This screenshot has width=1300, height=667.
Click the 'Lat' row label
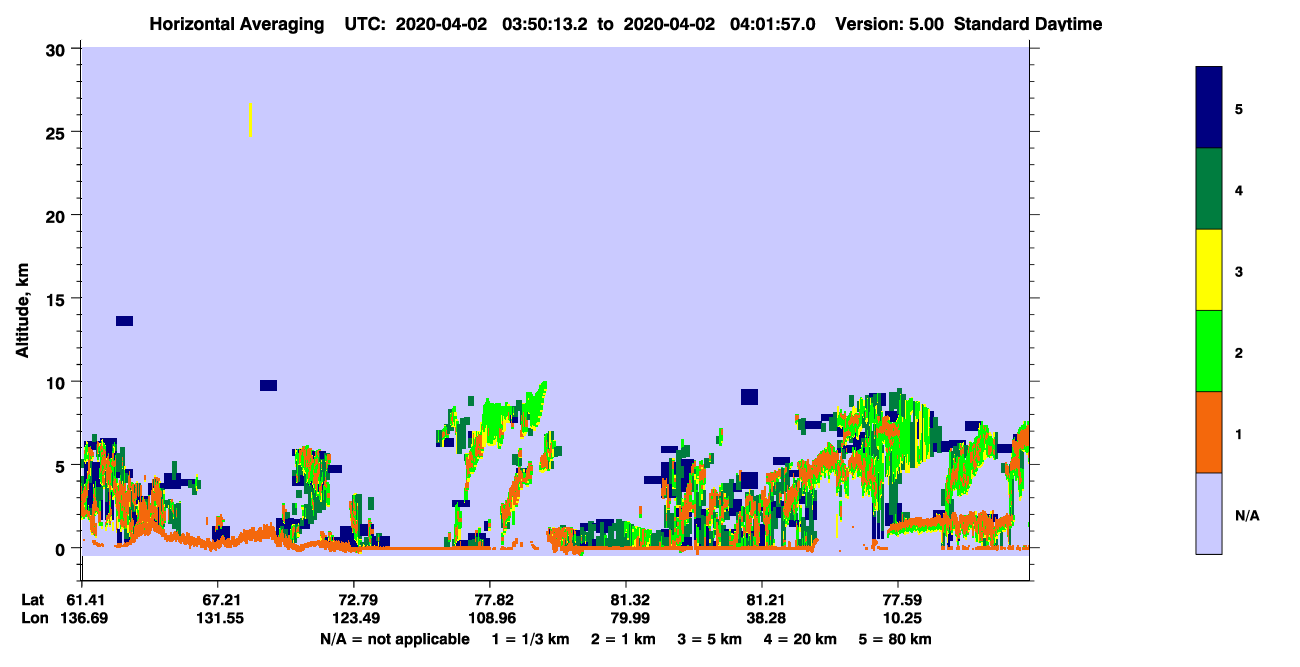[33, 600]
